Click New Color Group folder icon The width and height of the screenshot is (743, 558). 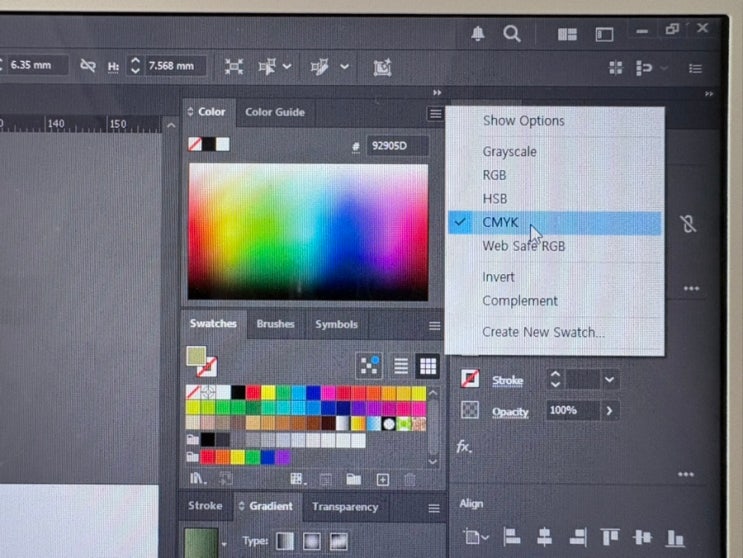[x=353, y=480]
